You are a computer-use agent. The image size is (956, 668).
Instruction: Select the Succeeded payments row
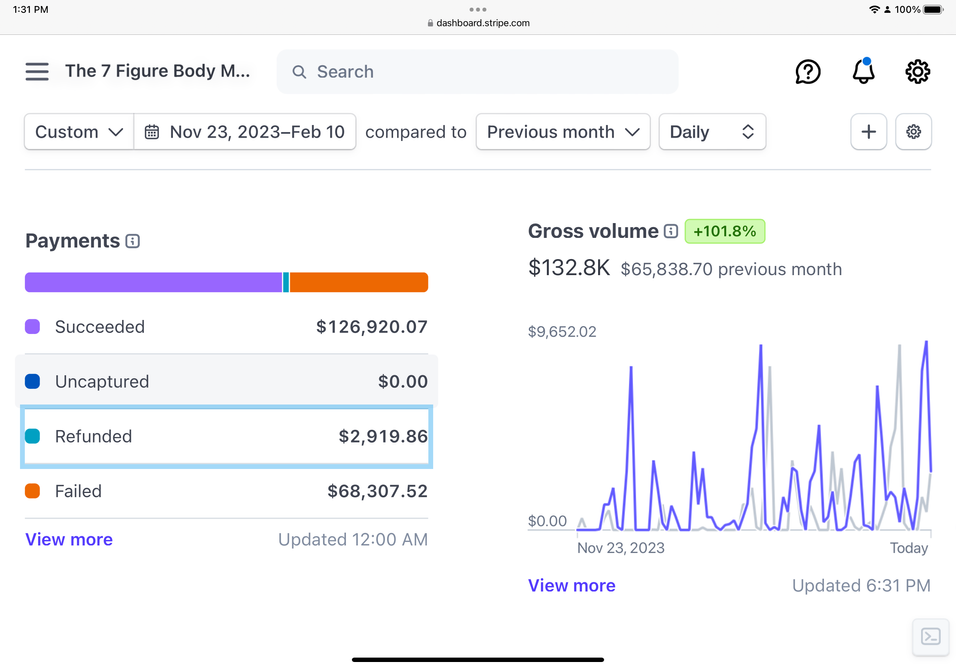pos(226,327)
